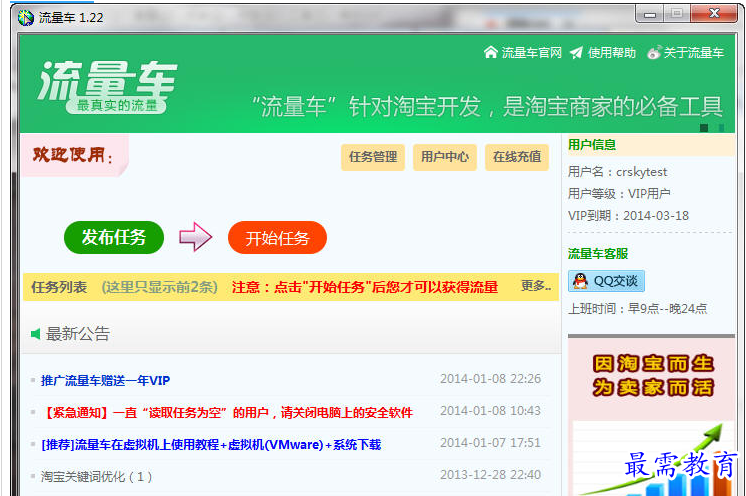The image size is (746, 496).
Task: Click the timestamp 2014-01-08 10:43
Action: [x=491, y=411]
